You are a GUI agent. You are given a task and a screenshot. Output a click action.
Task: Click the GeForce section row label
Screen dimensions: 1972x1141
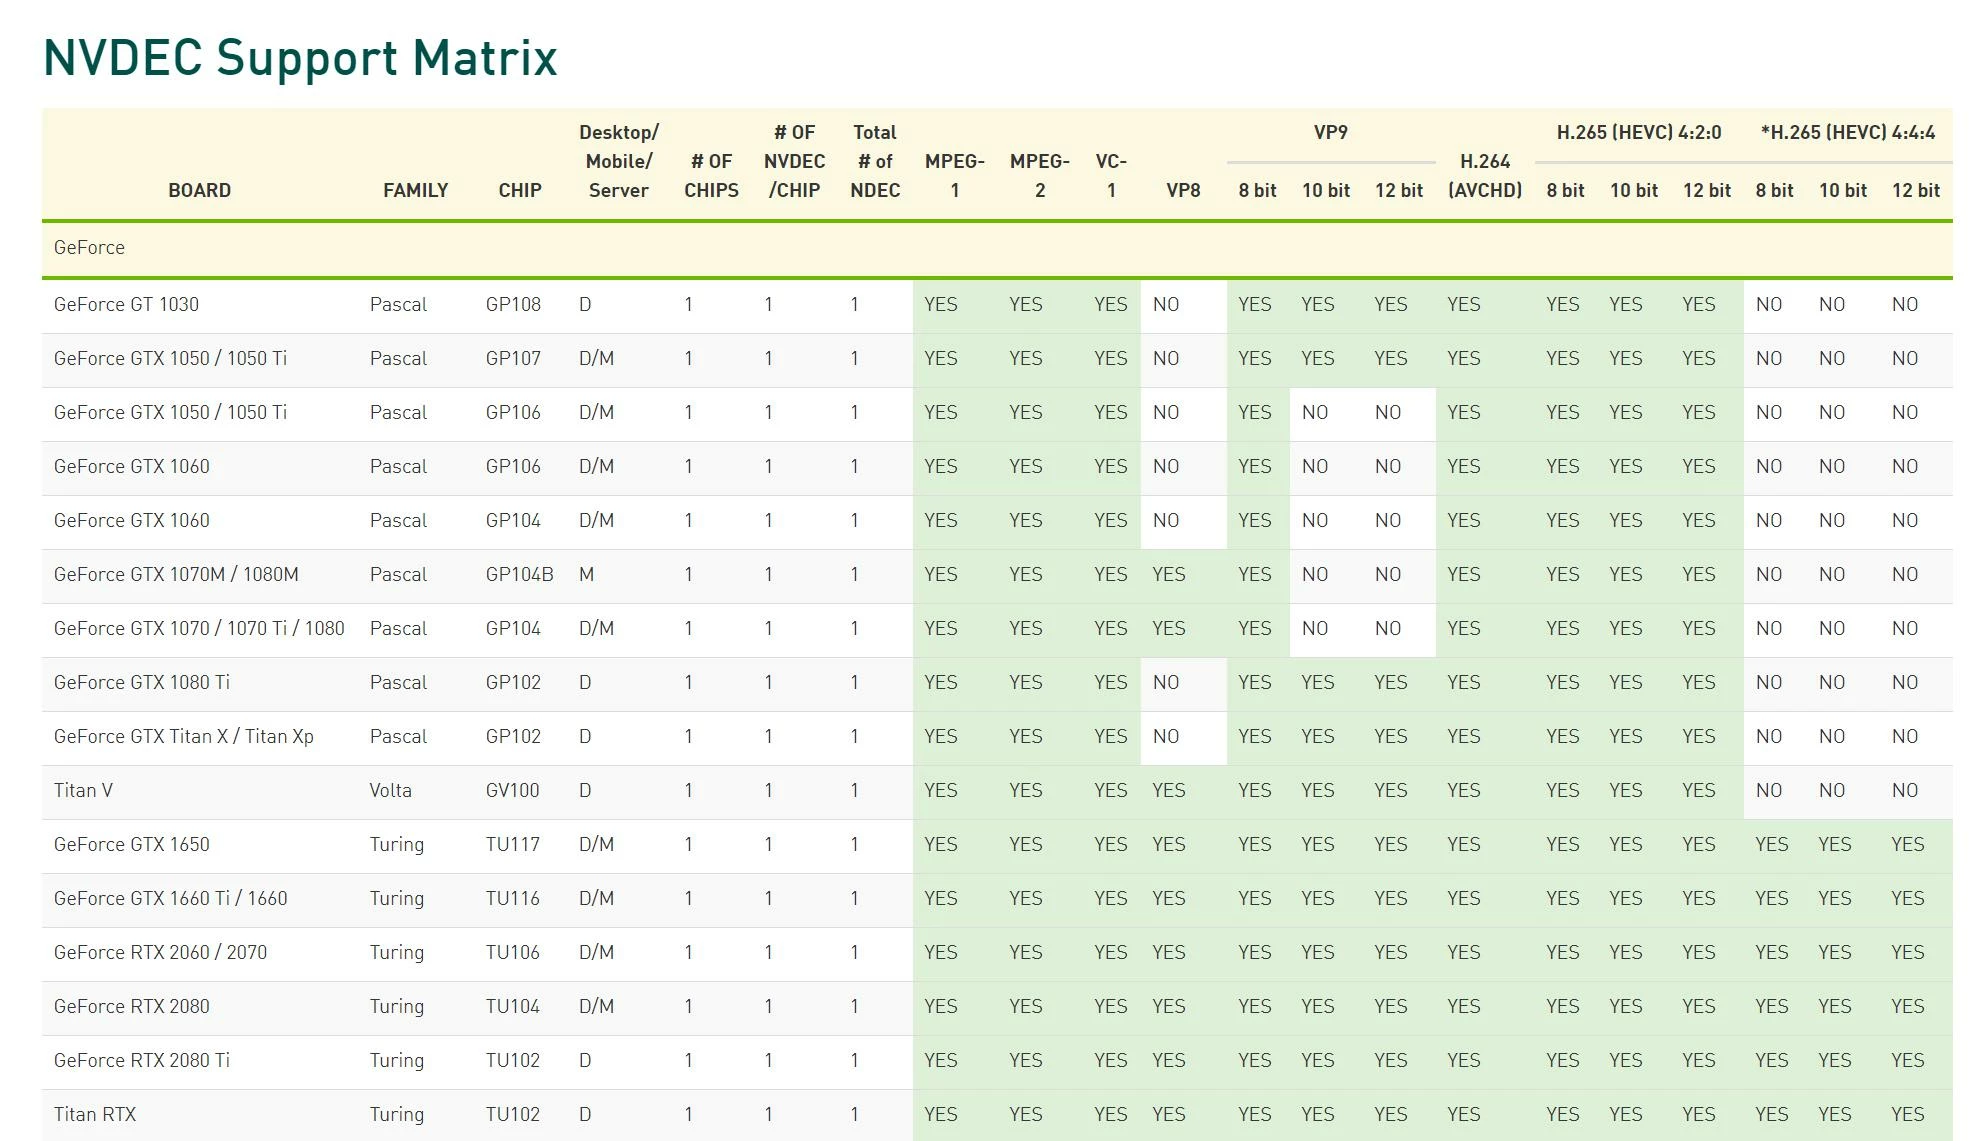[x=89, y=247]
